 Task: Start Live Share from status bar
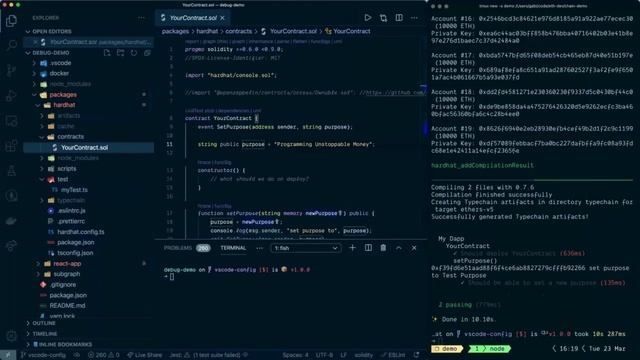144,355
